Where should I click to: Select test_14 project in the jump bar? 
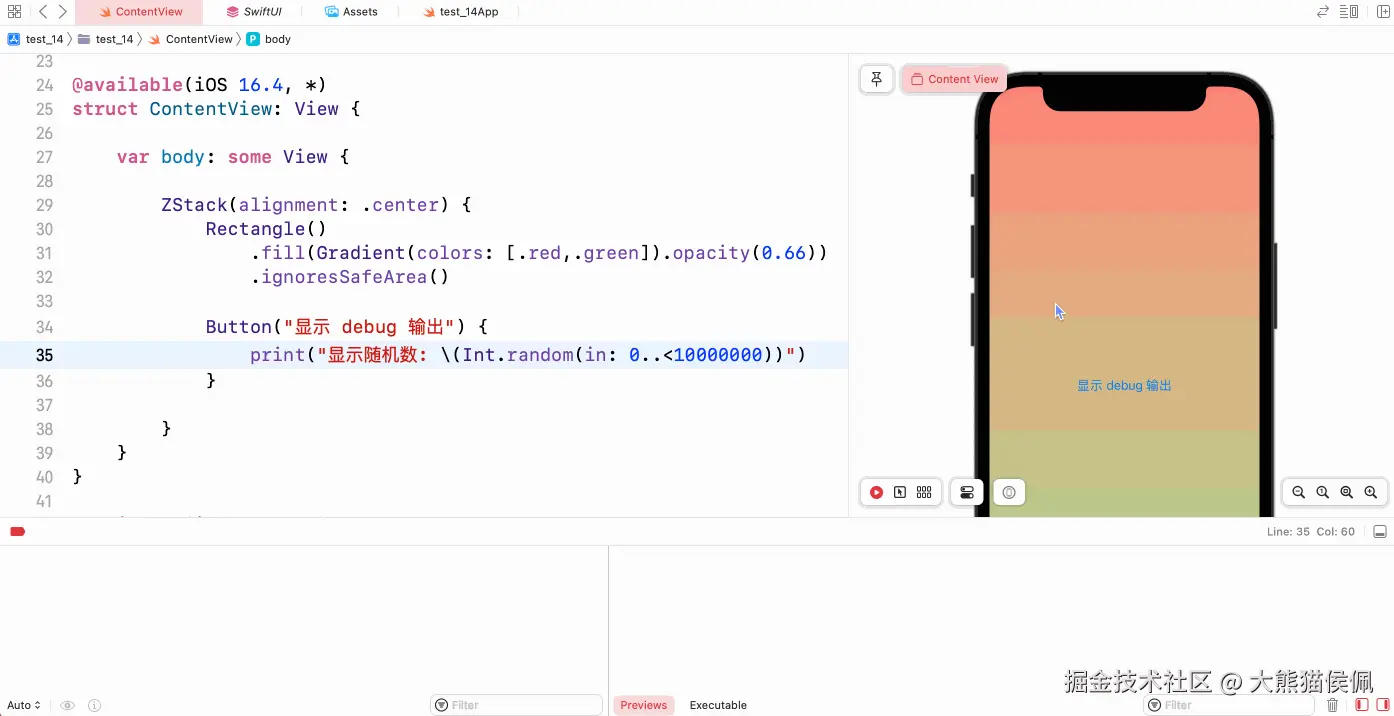click(x=36, y=39)
